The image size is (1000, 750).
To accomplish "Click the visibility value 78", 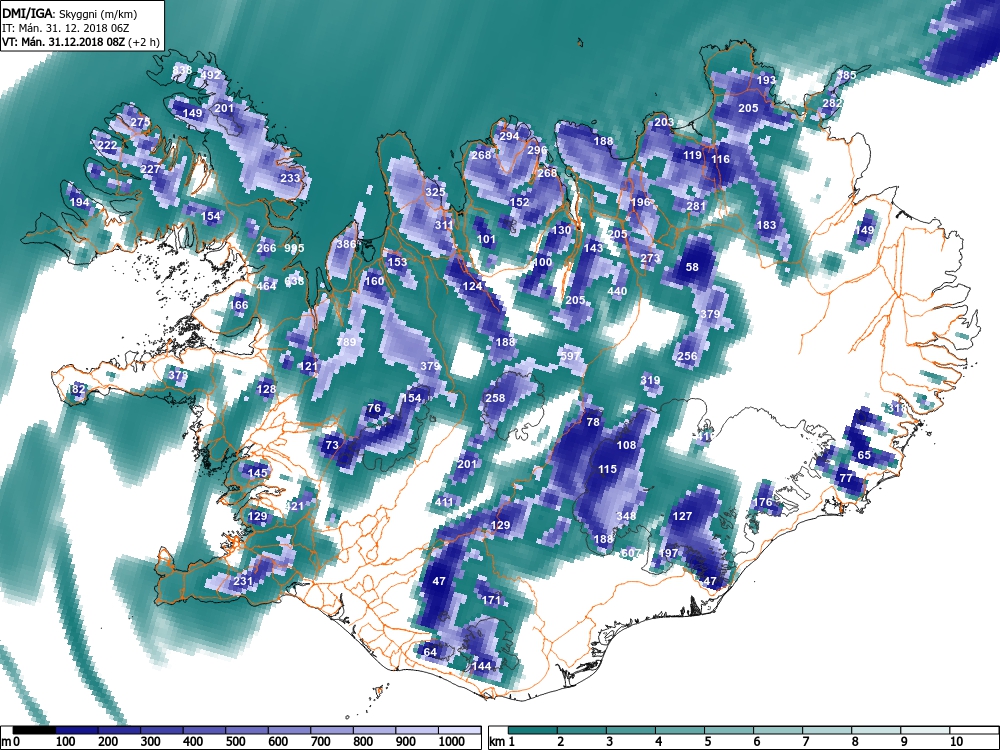I will (593, 422).
